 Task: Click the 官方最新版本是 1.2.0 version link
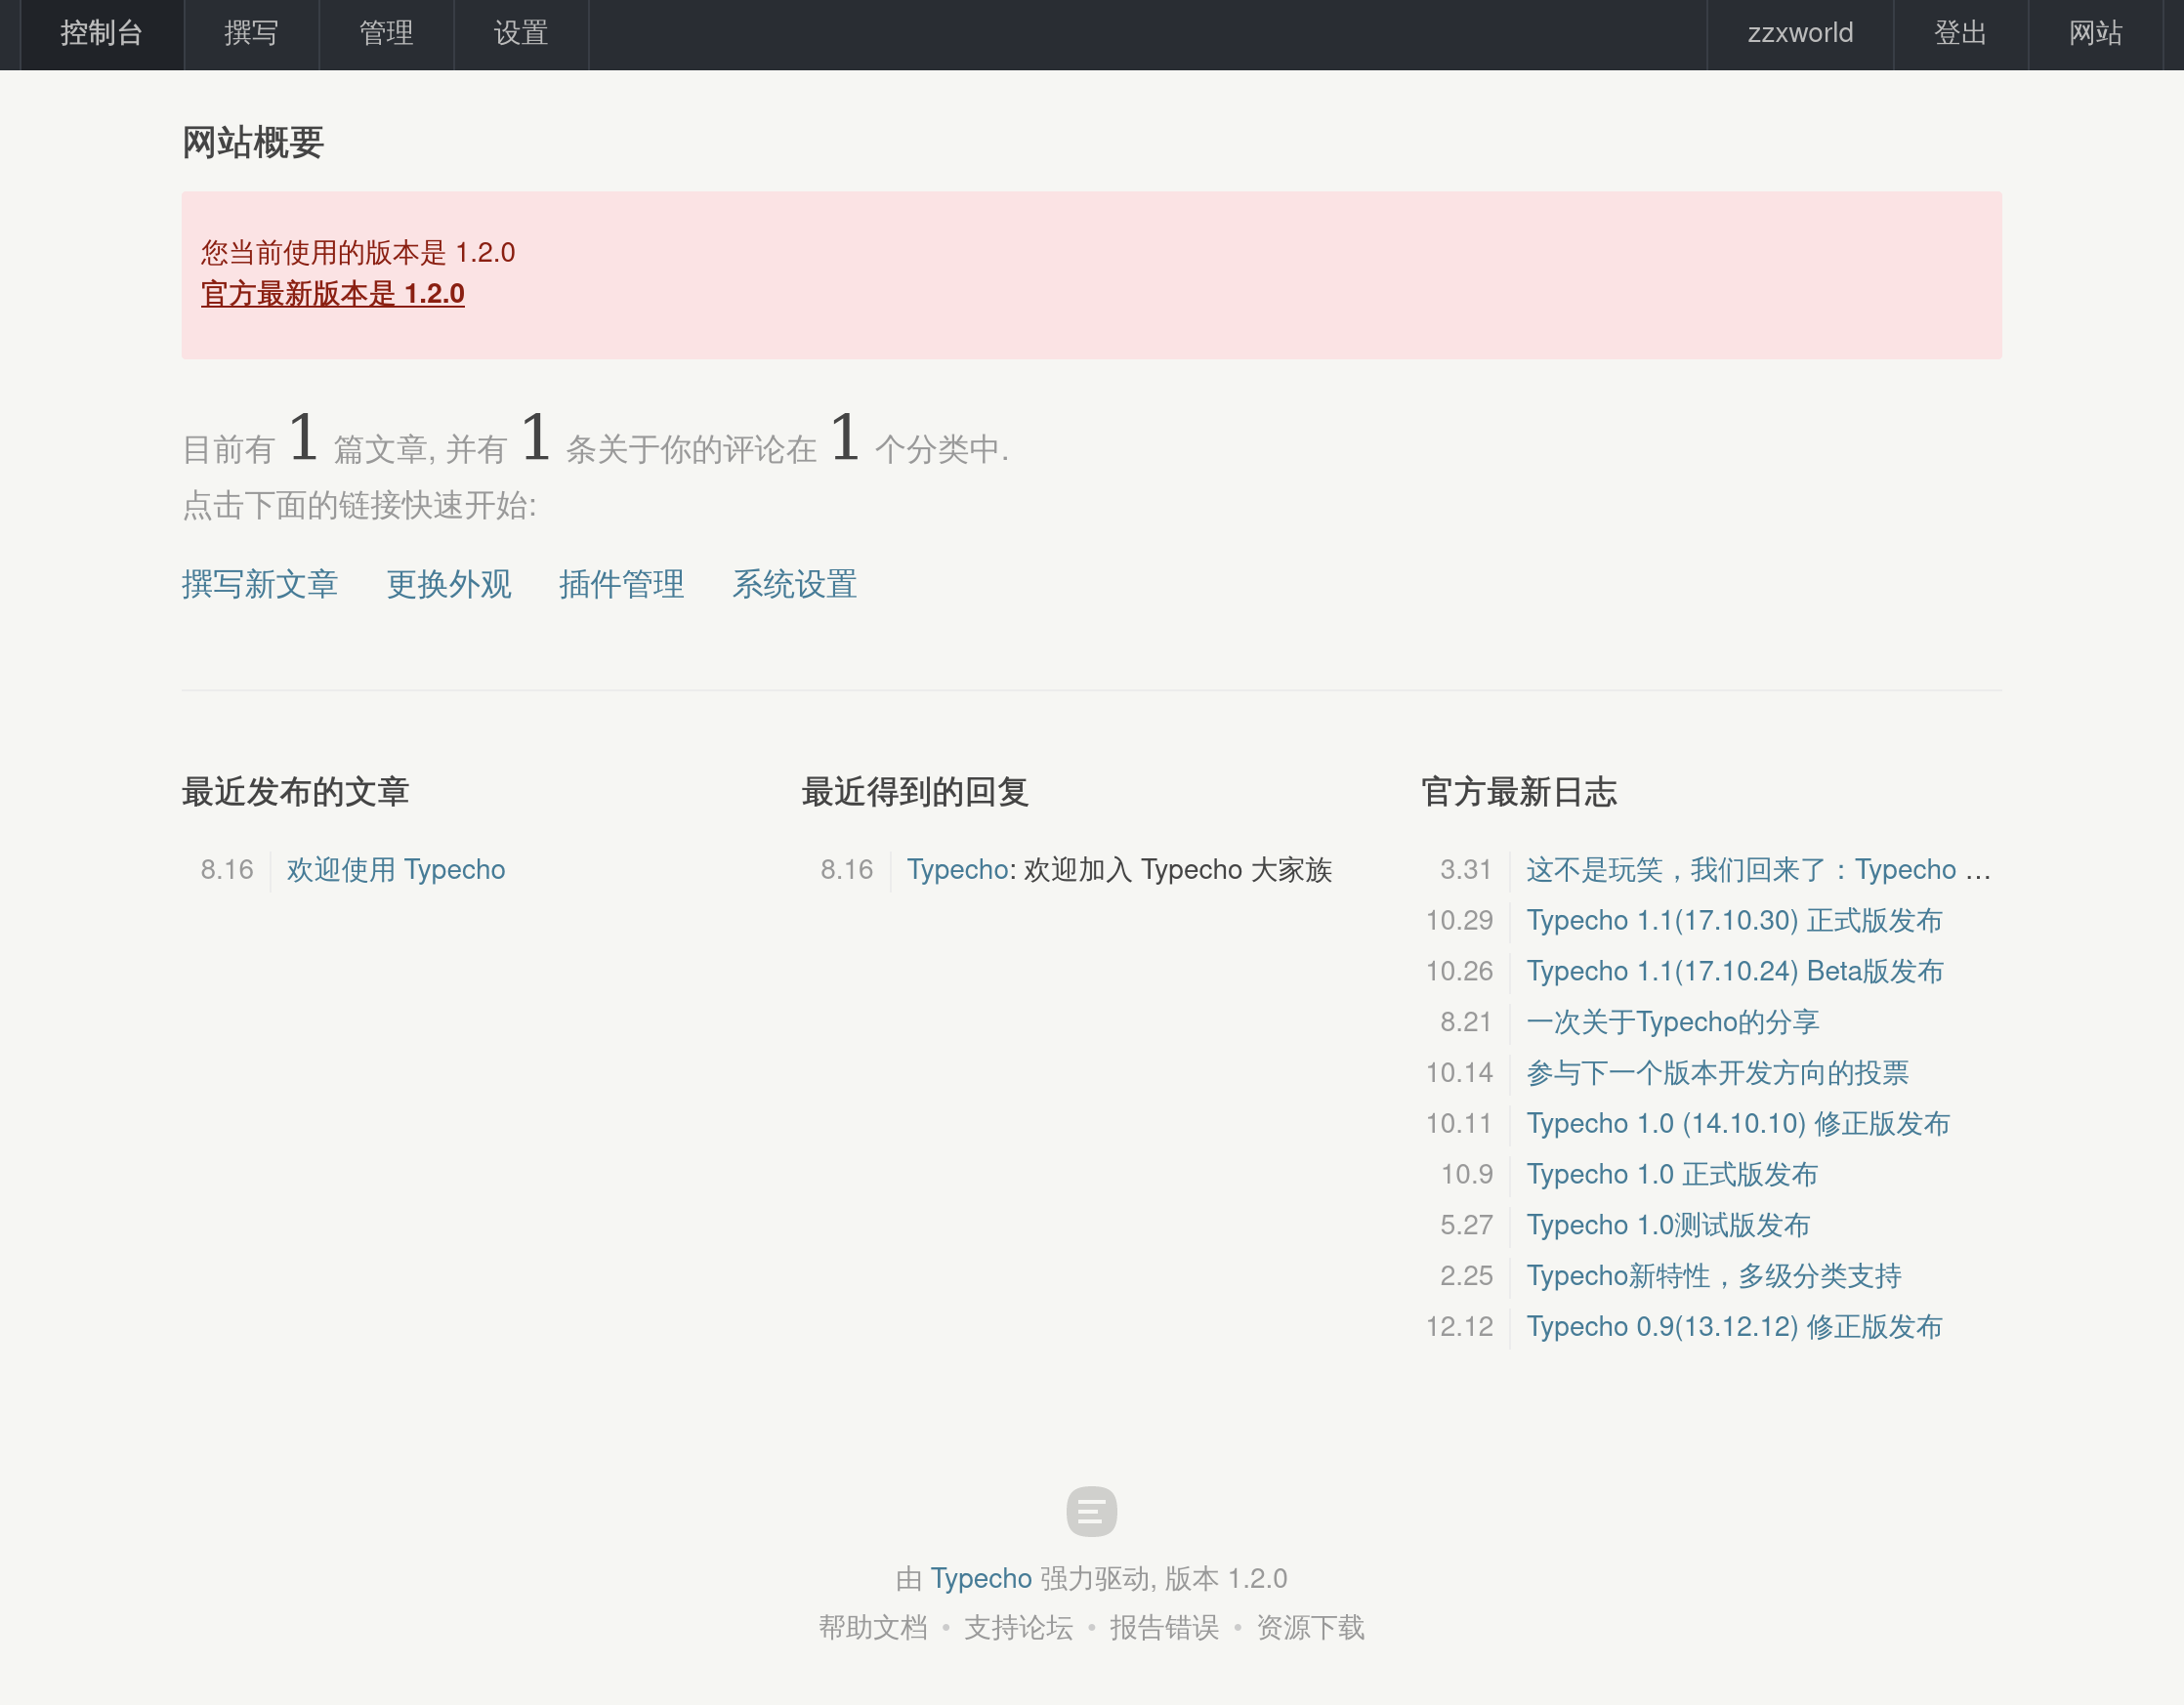[x=333, y=295]
